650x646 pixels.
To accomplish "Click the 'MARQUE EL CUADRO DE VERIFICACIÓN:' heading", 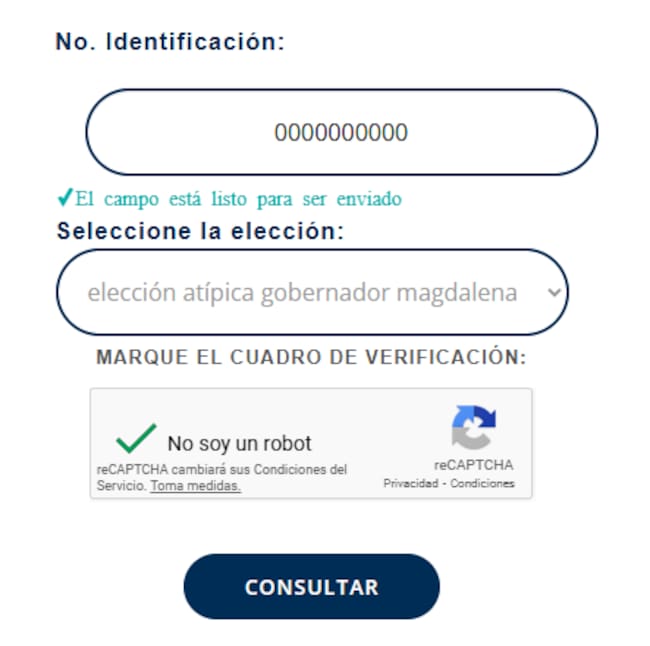I will pyautogui.click(x=310, y=358).
